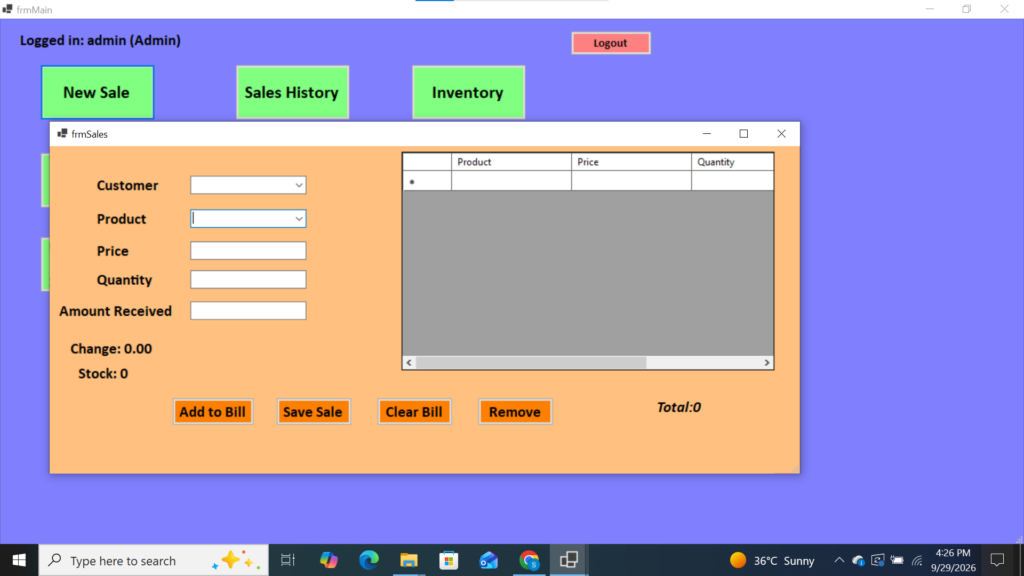Image resolution: width=1024 pixels, height=576 pixels.
Task: Minimize the frmSales window
Action: [707, 134]
